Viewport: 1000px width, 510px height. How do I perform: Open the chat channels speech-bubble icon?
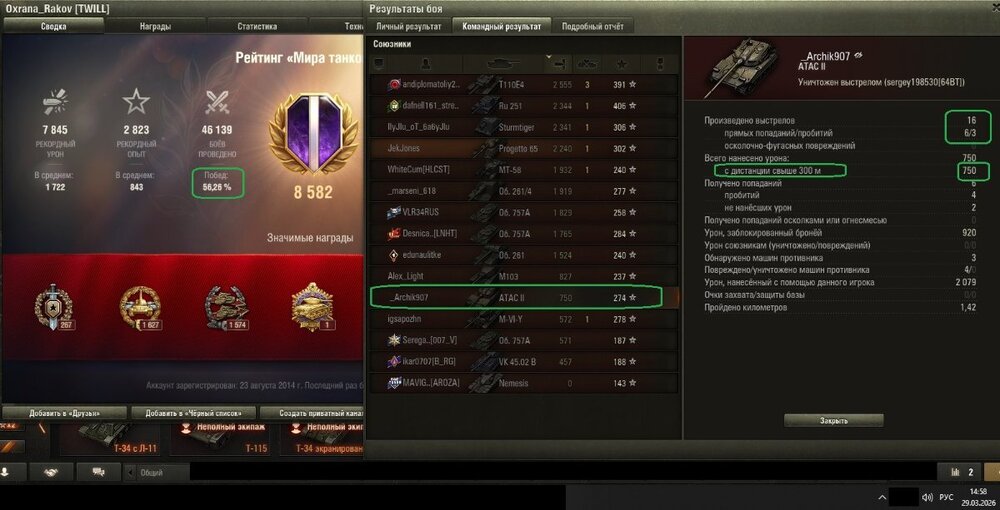point(98,472)
